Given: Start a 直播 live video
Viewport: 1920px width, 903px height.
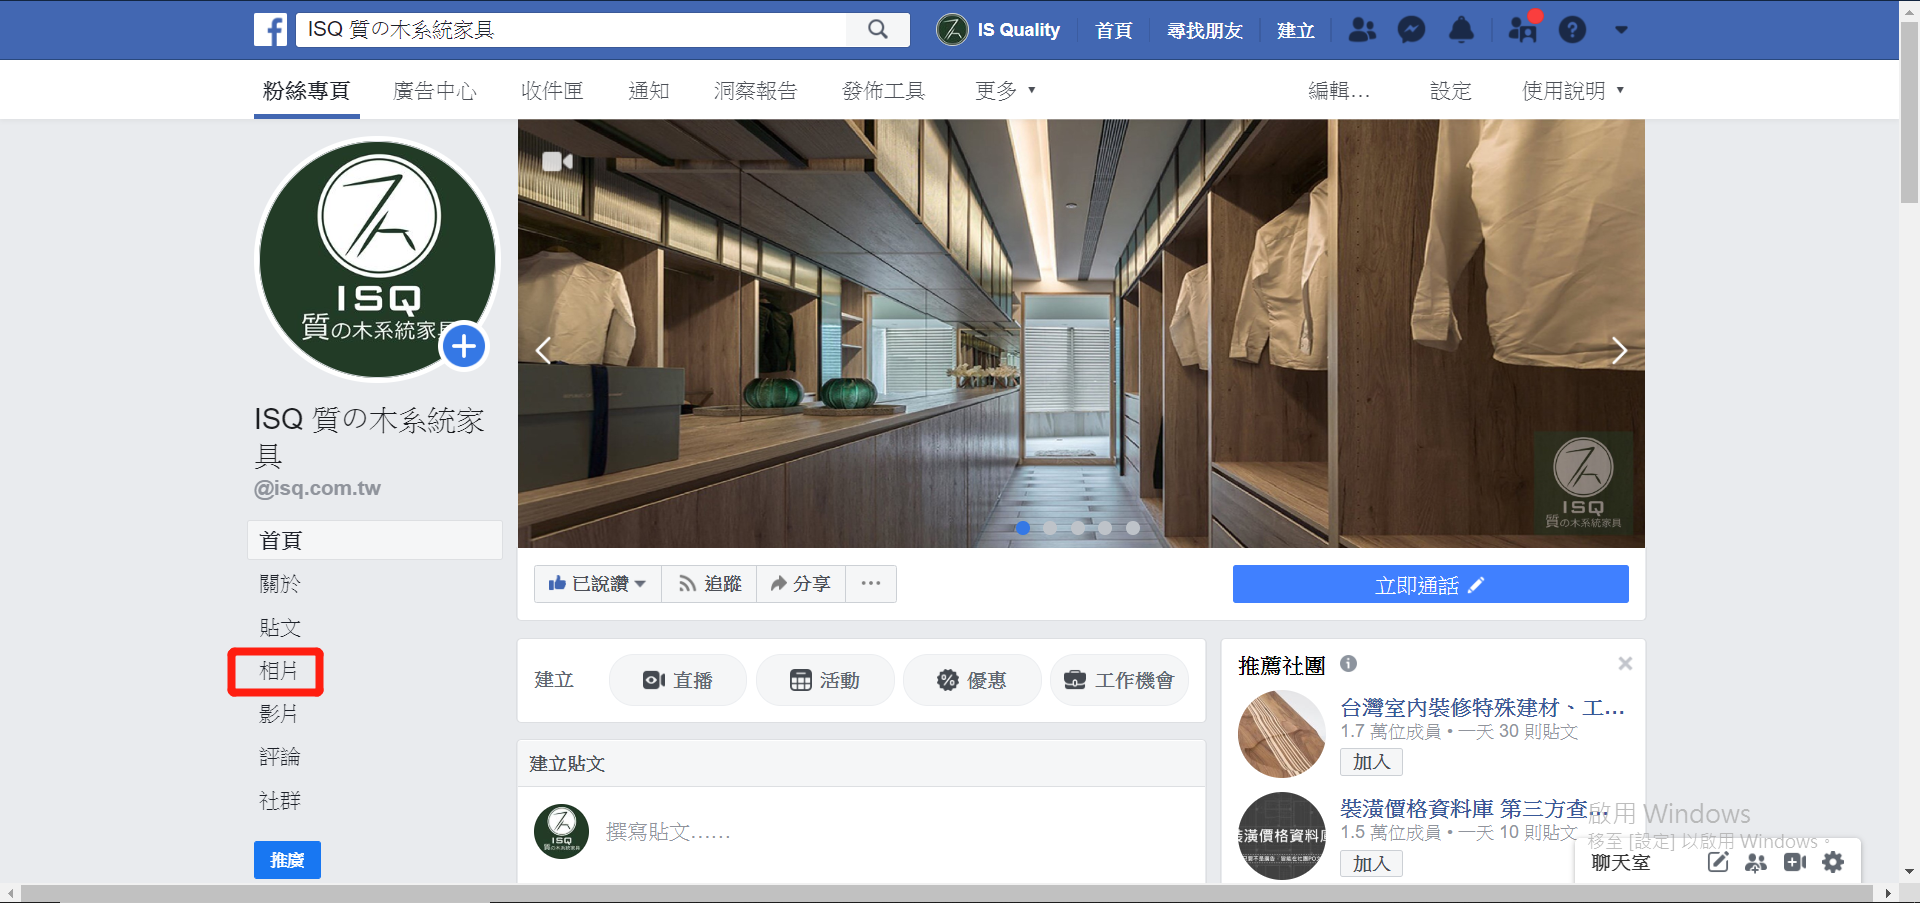Looking at the screenshot, I should coord(677,680).
